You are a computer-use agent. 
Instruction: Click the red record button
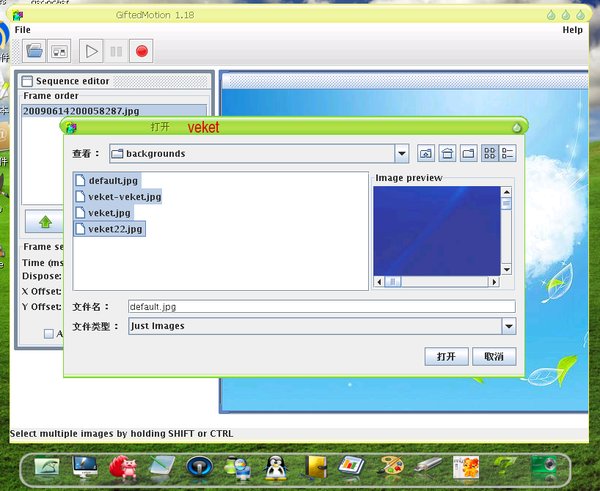142,51
